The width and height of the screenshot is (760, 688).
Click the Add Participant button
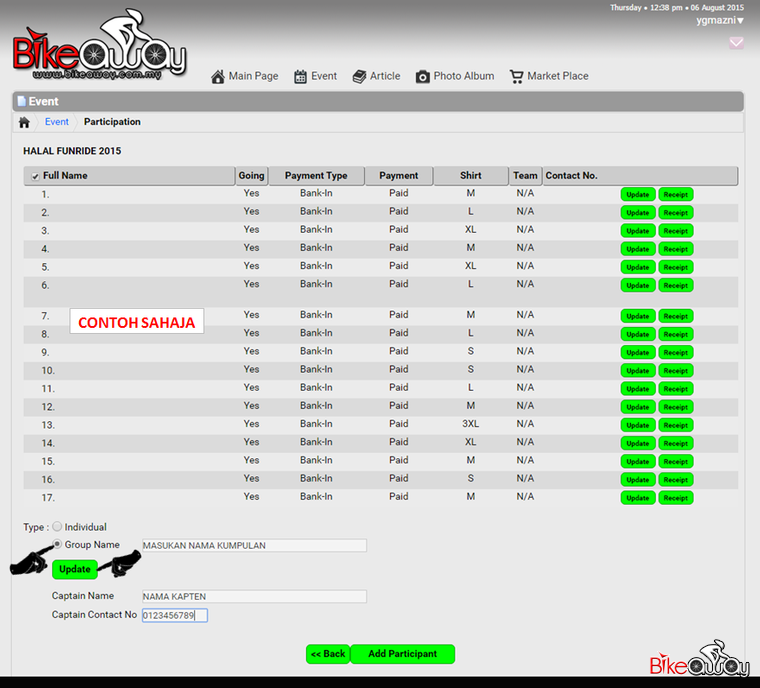click(402, 654)
